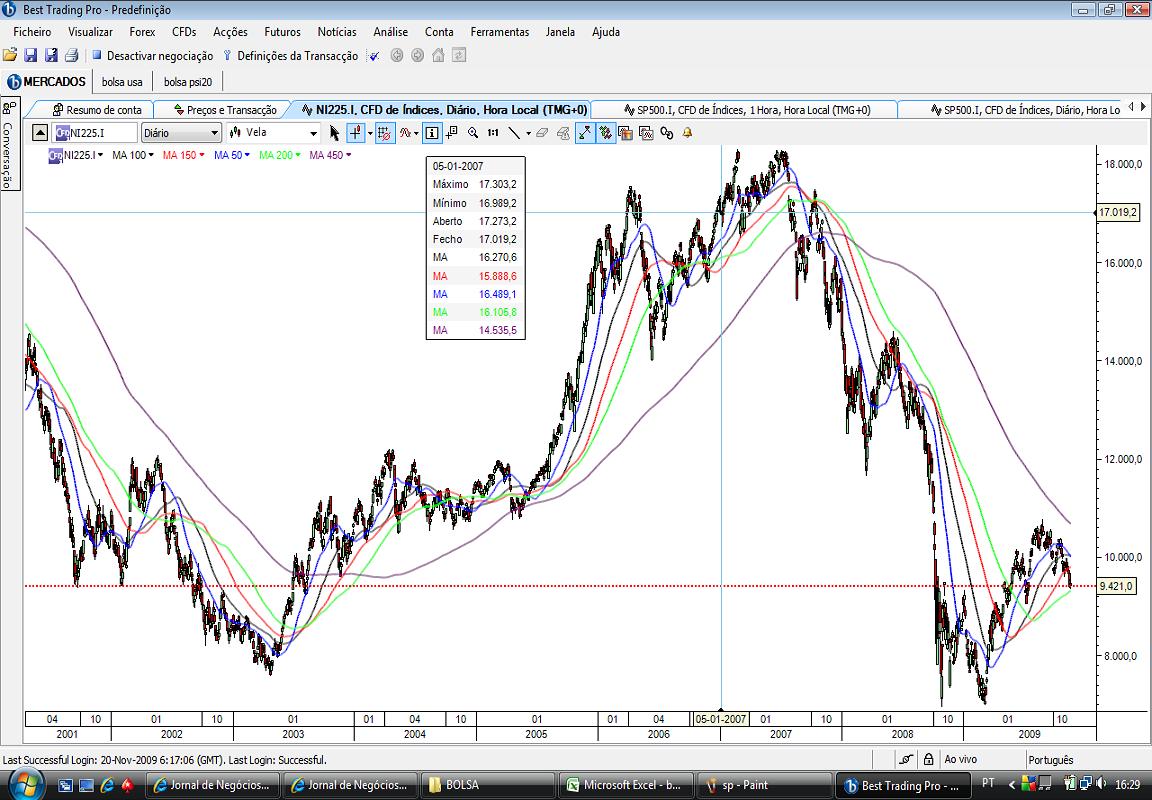
Task: Open the indicators wave icon
Action: coord(405,133)
